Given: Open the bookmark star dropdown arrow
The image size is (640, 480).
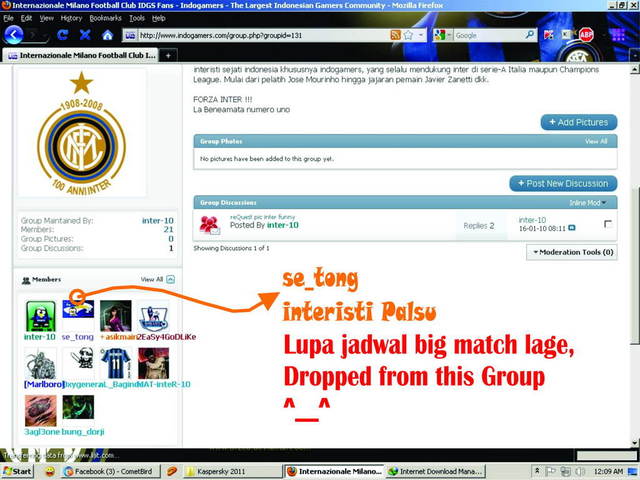Looking at the screenshot, I should (x=420, y=35).
